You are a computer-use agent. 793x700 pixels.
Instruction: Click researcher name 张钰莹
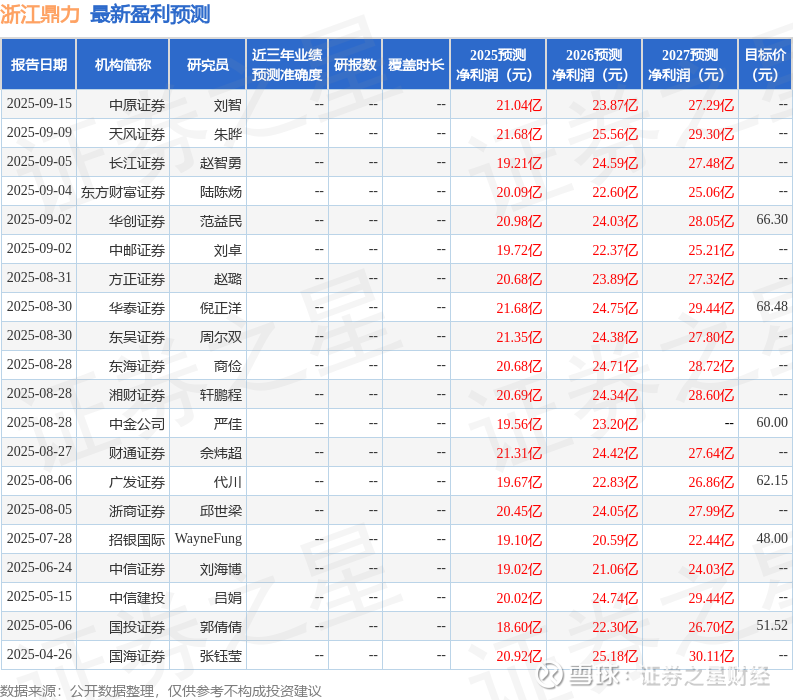coord(221,656)
